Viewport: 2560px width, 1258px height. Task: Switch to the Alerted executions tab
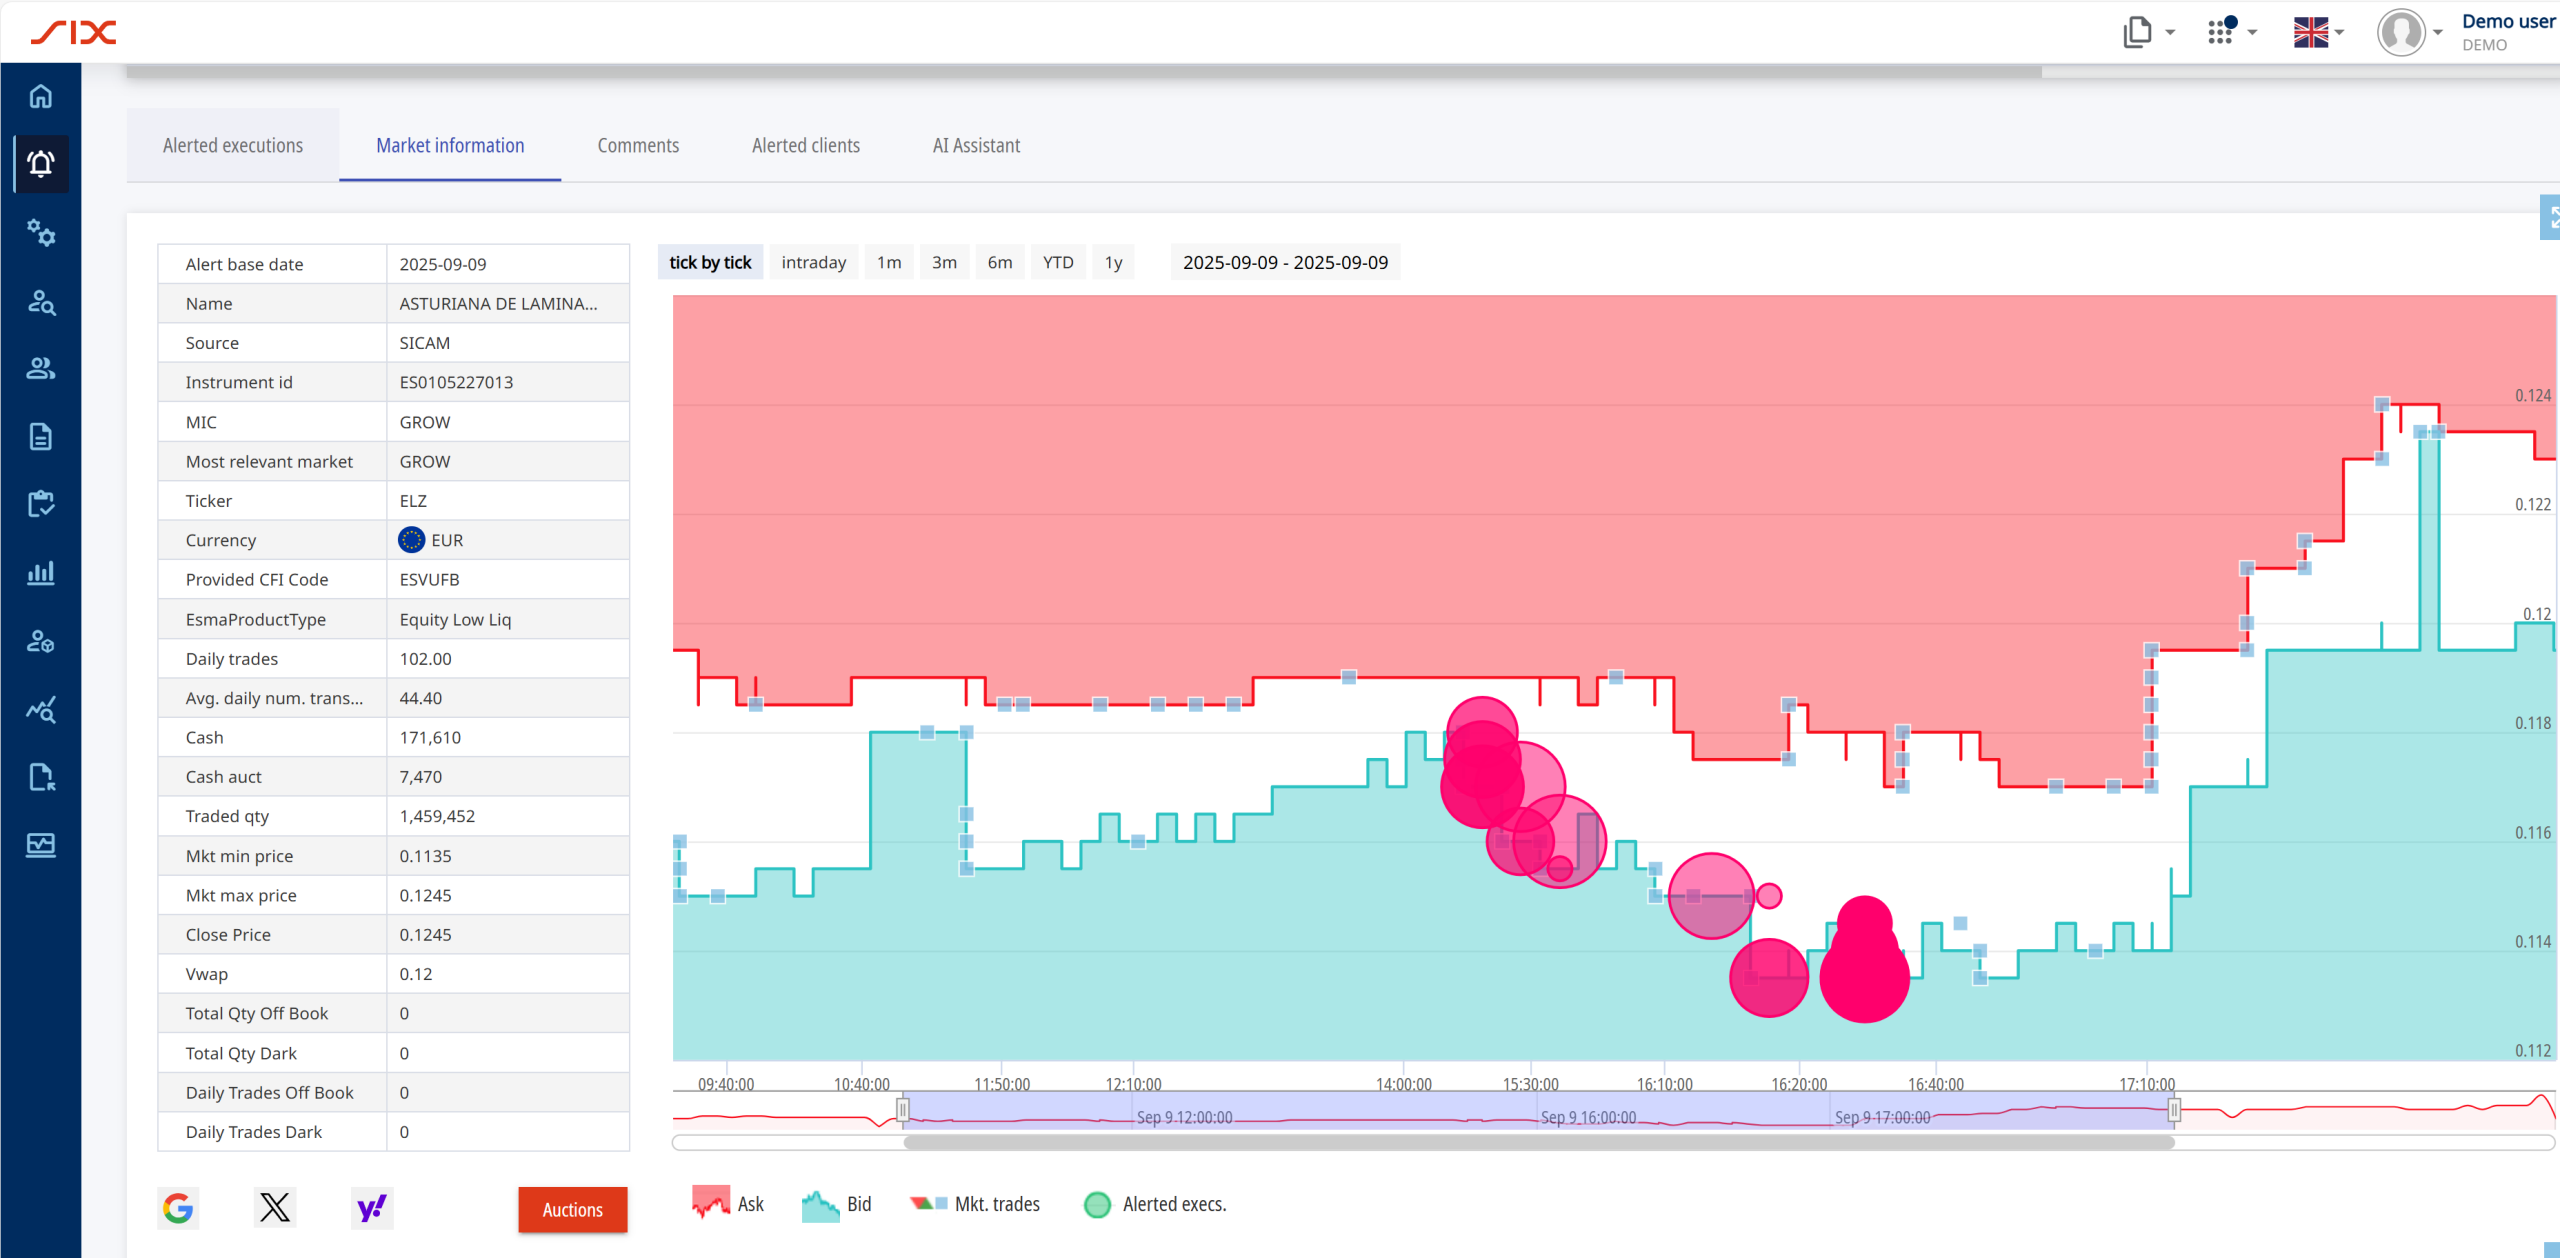point(233,146)
